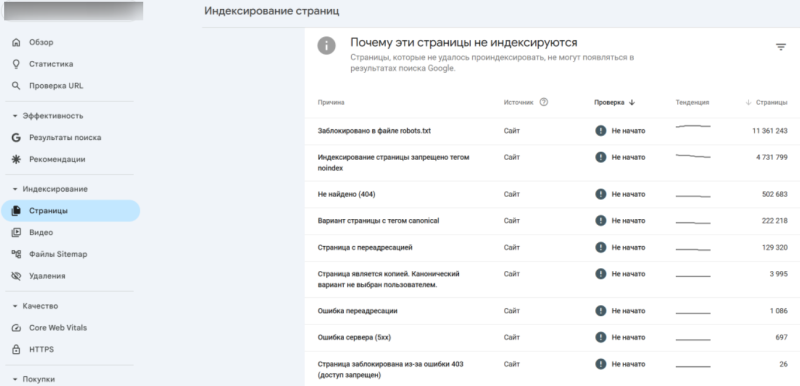Click the trend sparkline in noindex row

(693, 156)
